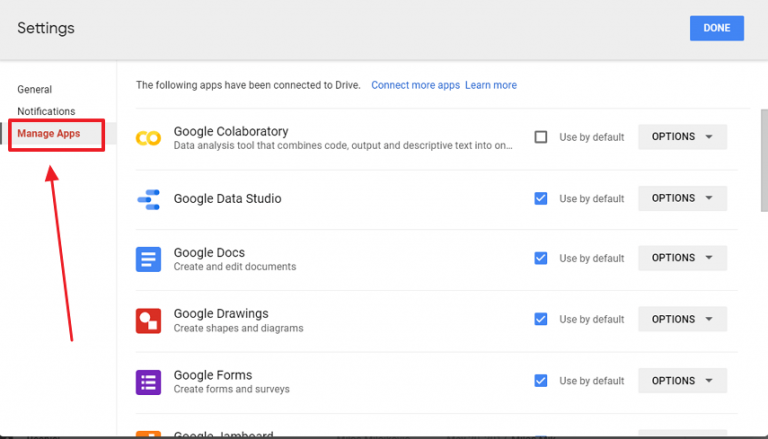The width and height of the screenshot is (768, 439).
Task: Select the Manage Apps tab
Action: coord(48,133)
